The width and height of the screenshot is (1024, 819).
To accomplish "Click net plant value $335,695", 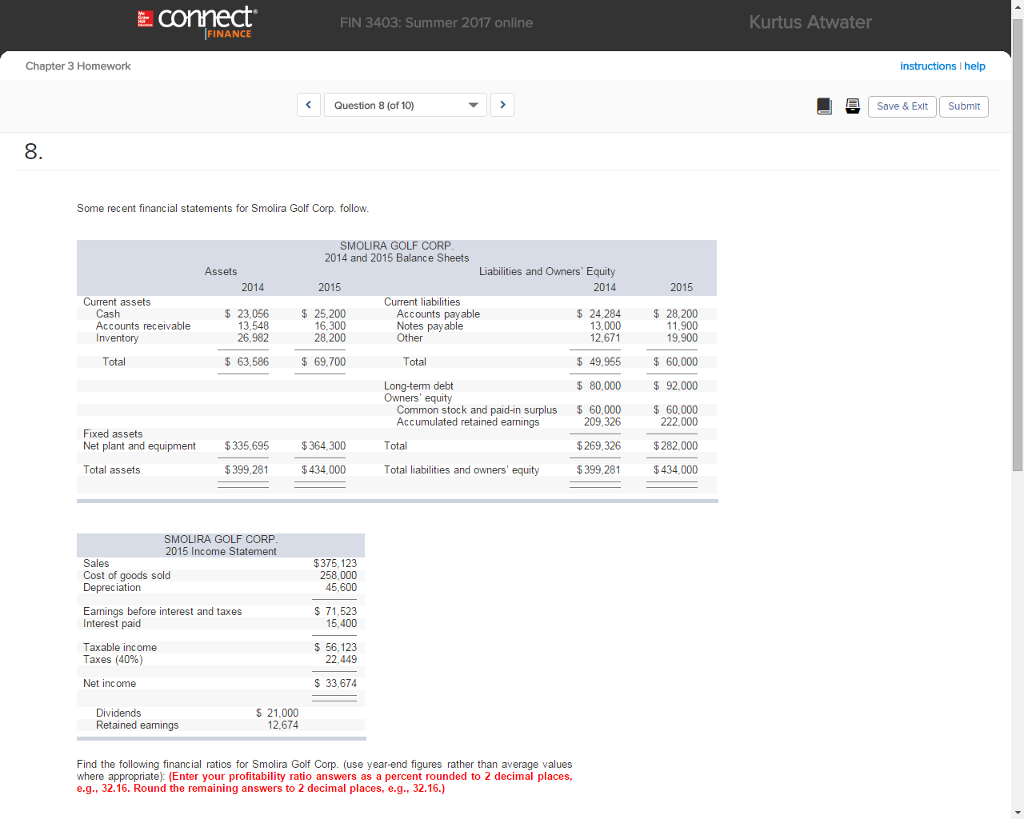I will 247,446.
